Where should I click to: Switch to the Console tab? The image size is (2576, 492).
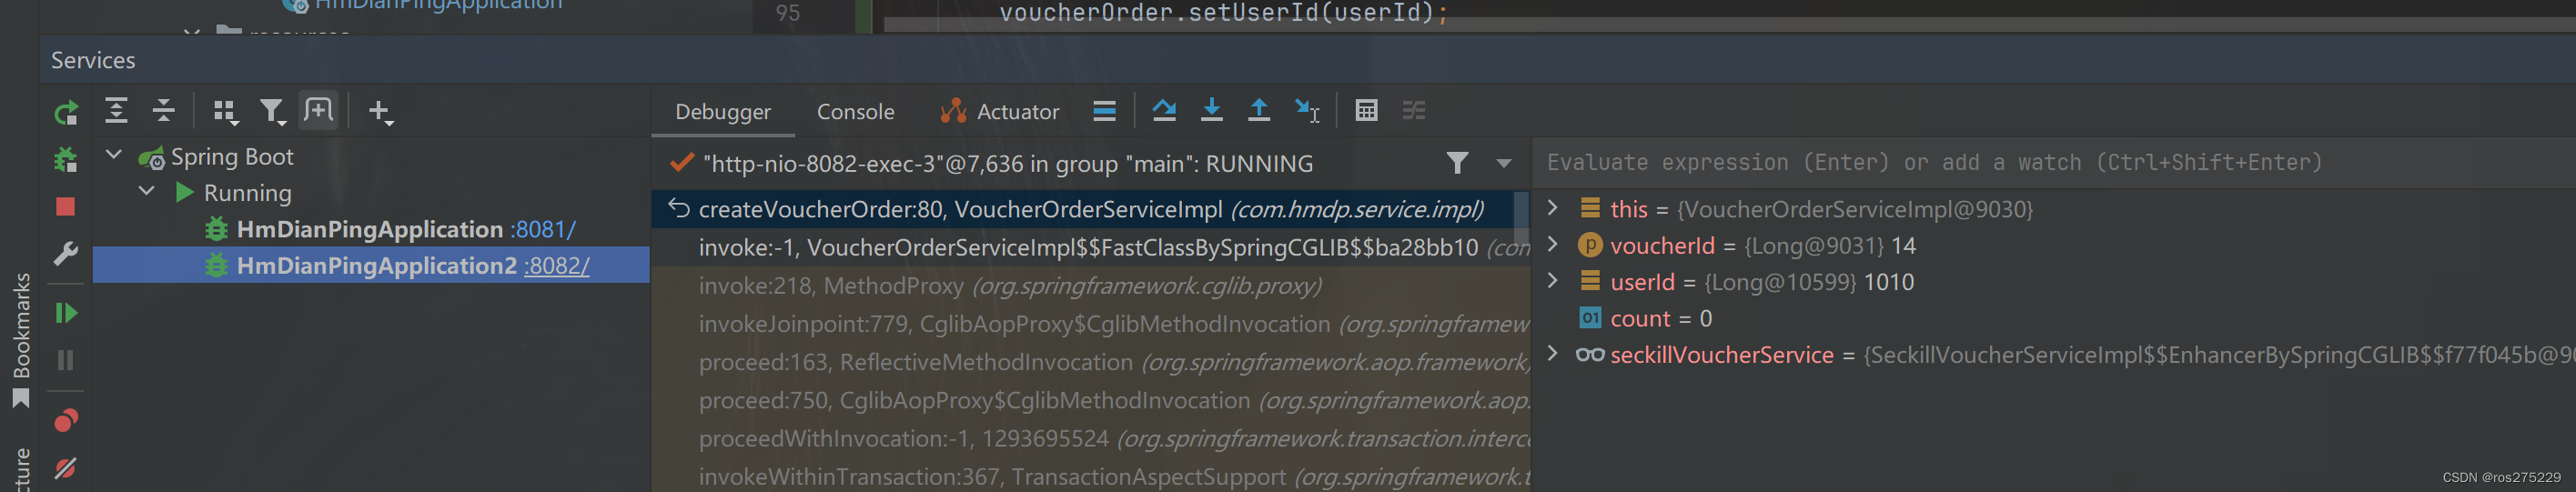coord(856,112)
